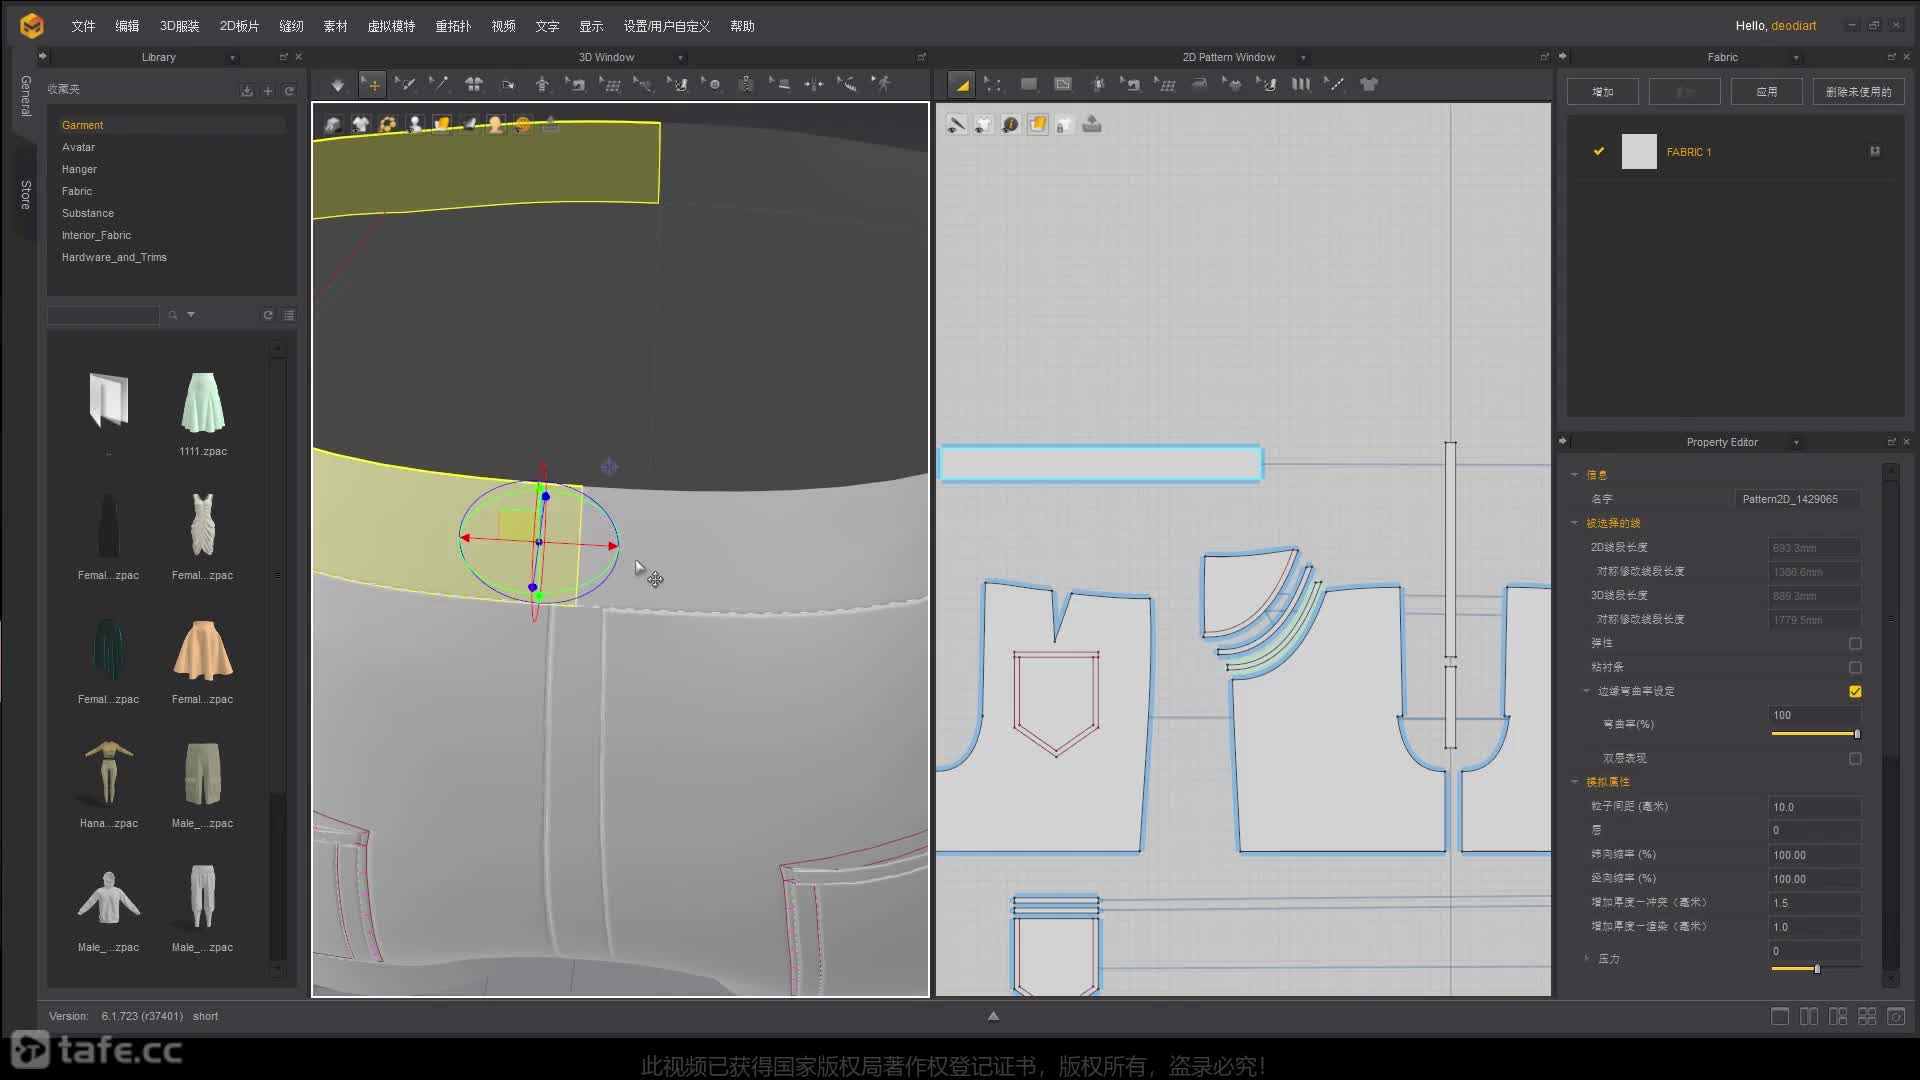Enable the 双层表现 checkbox

pyautogui.click(x=1855, y=759)
